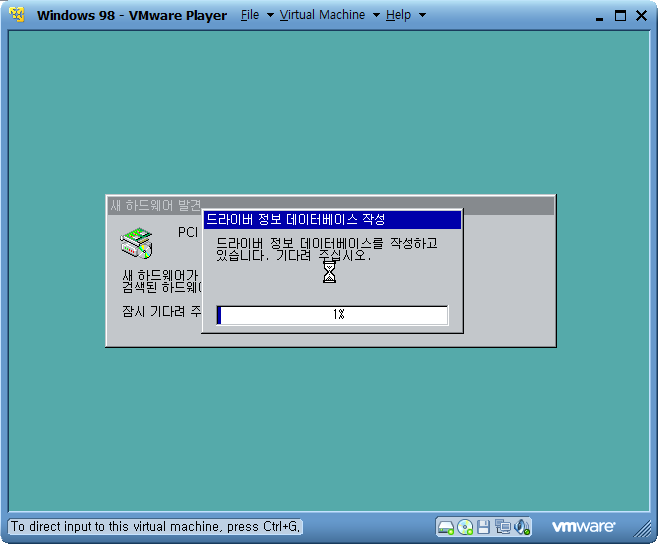Click the hard disk status icon
Screen dimensions: 658x544
point(446,527)
